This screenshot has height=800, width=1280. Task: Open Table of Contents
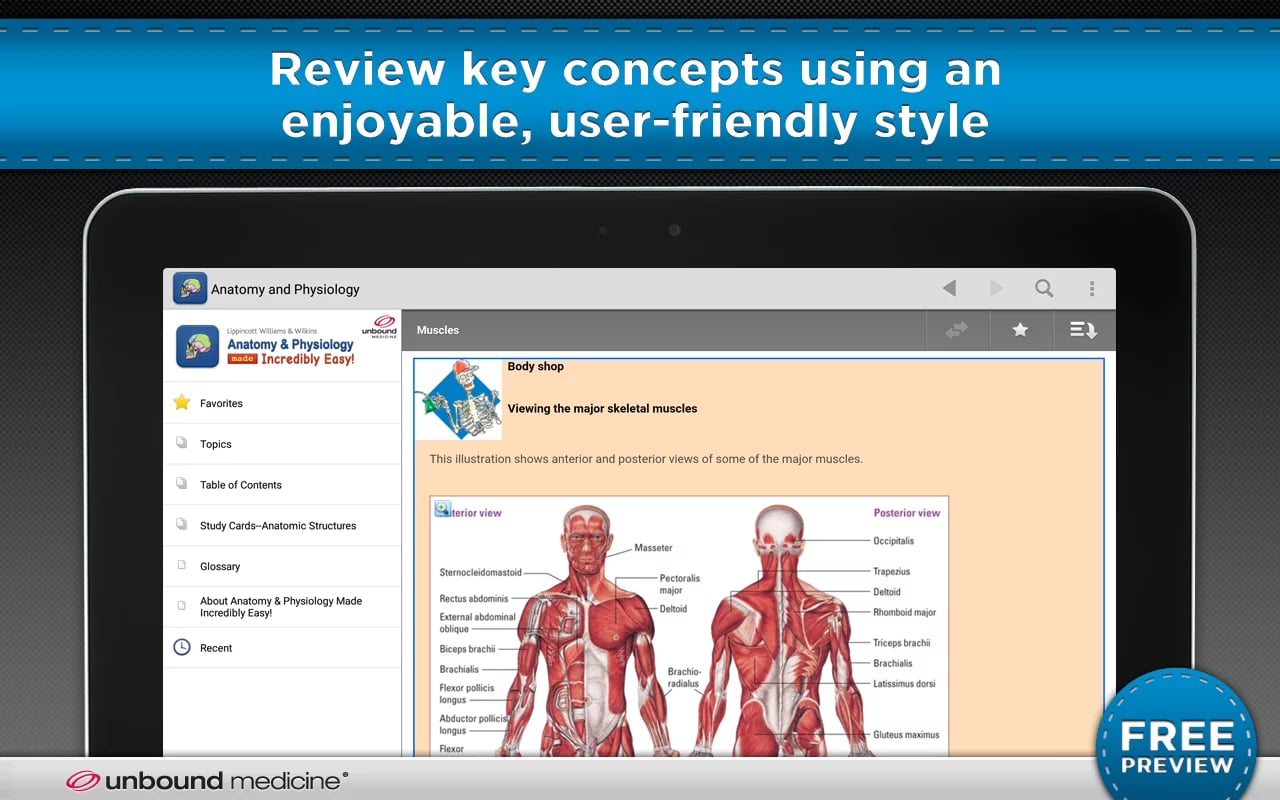pos(282,485)
